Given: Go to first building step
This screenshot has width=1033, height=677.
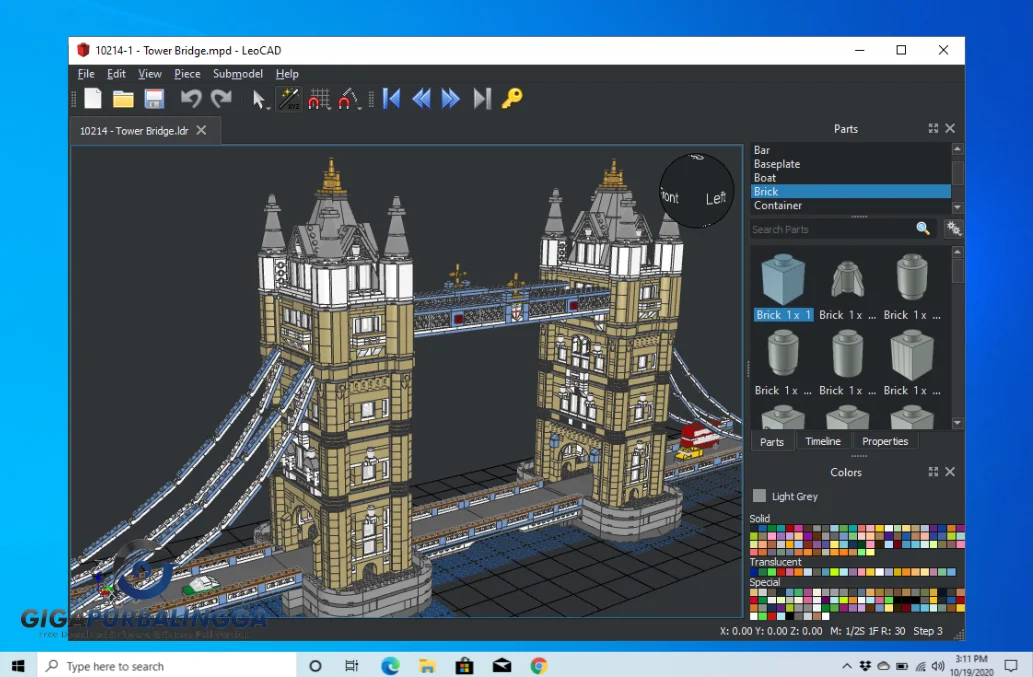Looking at the screenshot, I should click(x=391, y=99).
